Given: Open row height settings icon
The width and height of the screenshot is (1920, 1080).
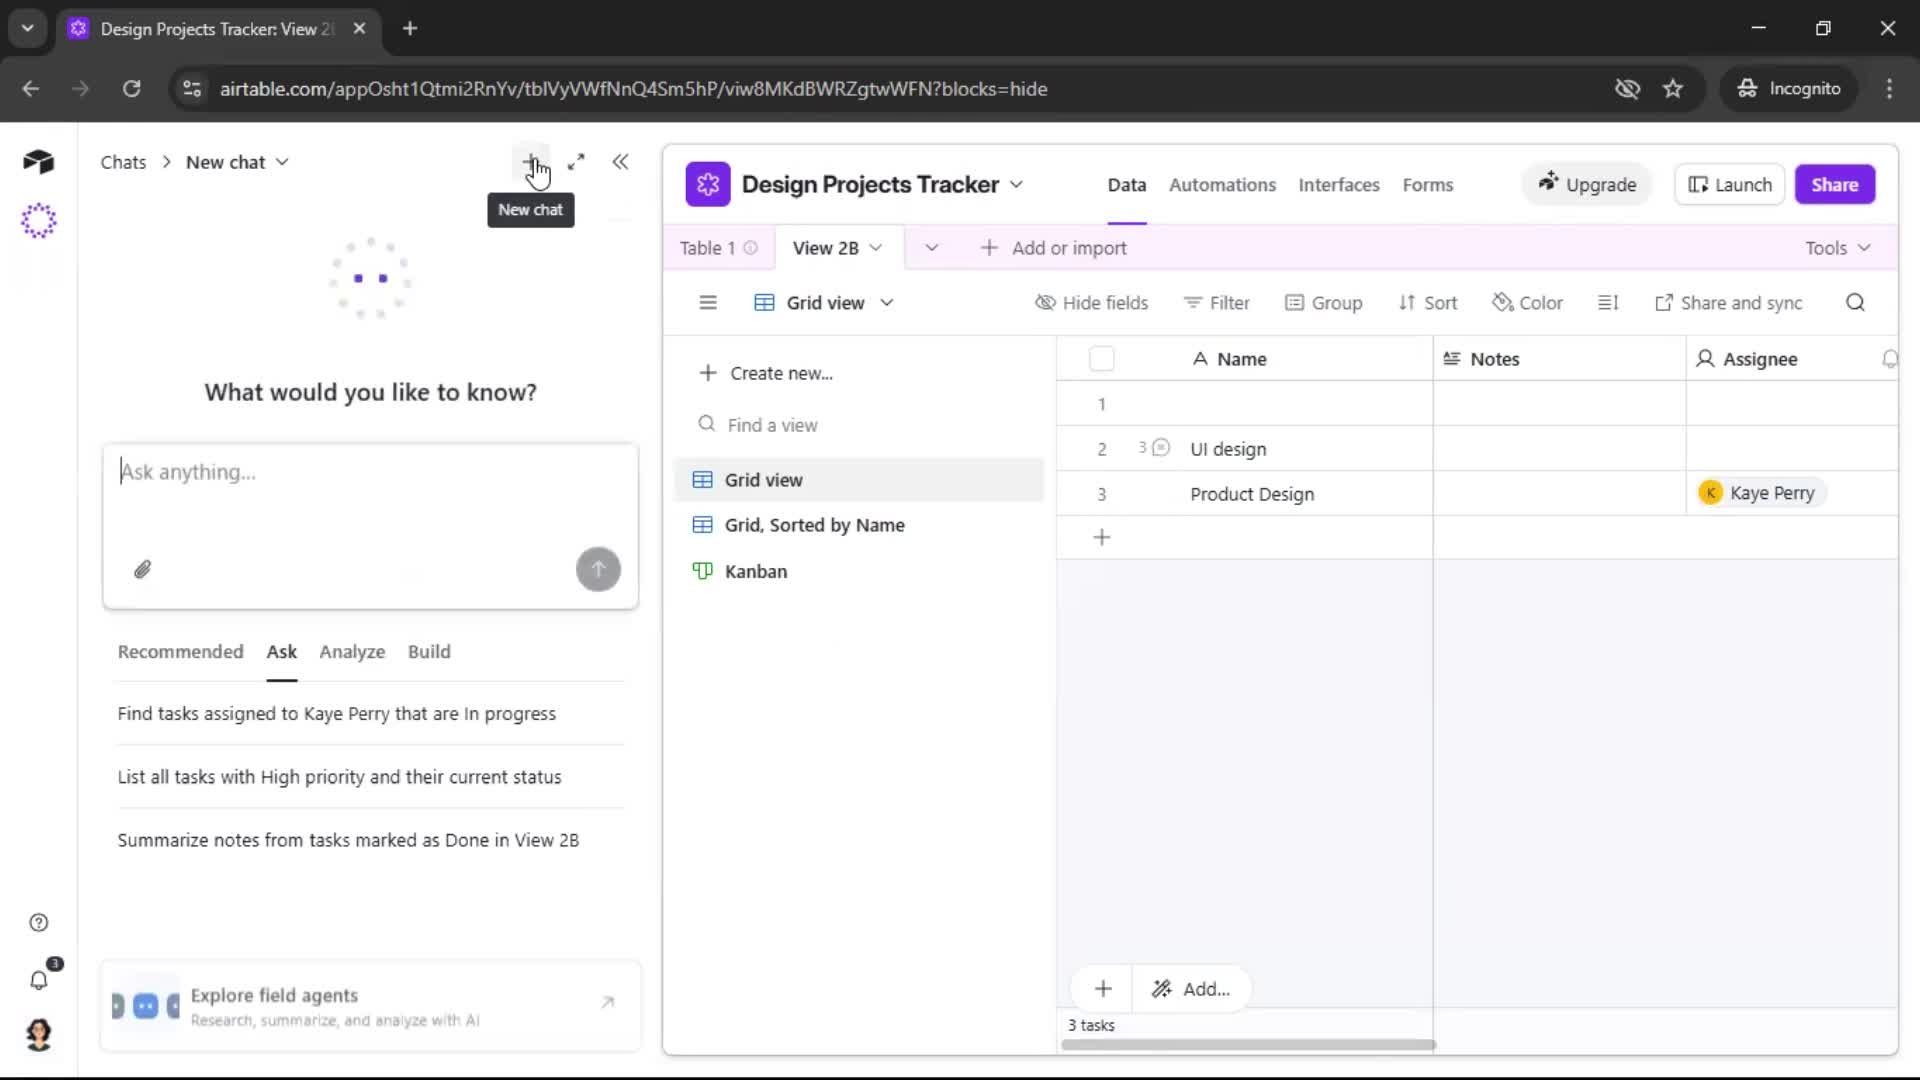Looking at the screenshot, I should click(1608, 302).
